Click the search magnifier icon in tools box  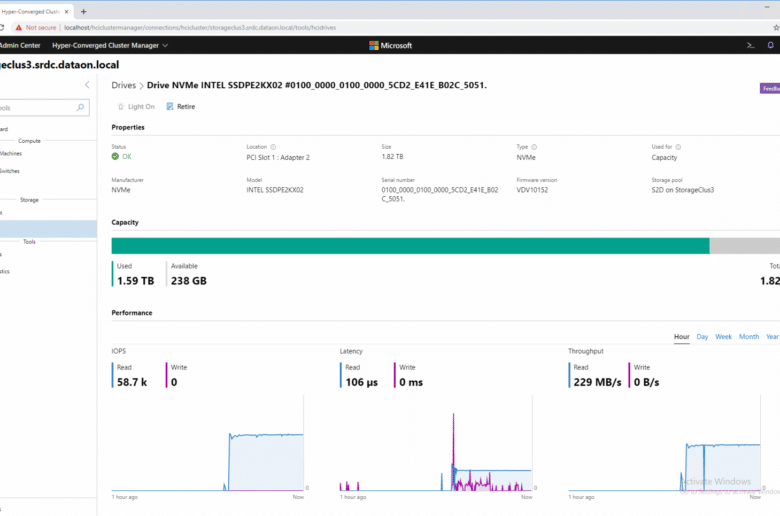[80, 107]
